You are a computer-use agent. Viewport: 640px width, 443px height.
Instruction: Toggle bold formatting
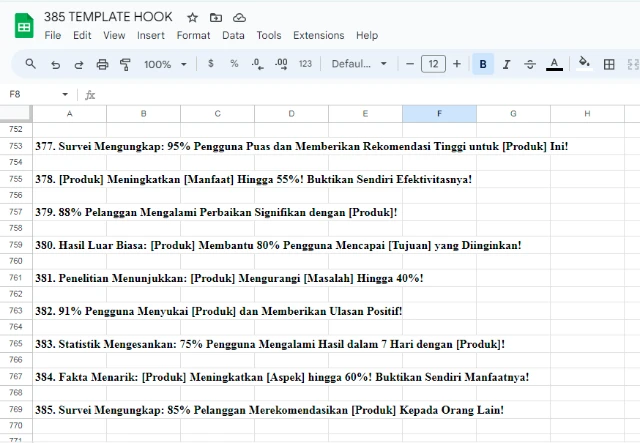483,64
